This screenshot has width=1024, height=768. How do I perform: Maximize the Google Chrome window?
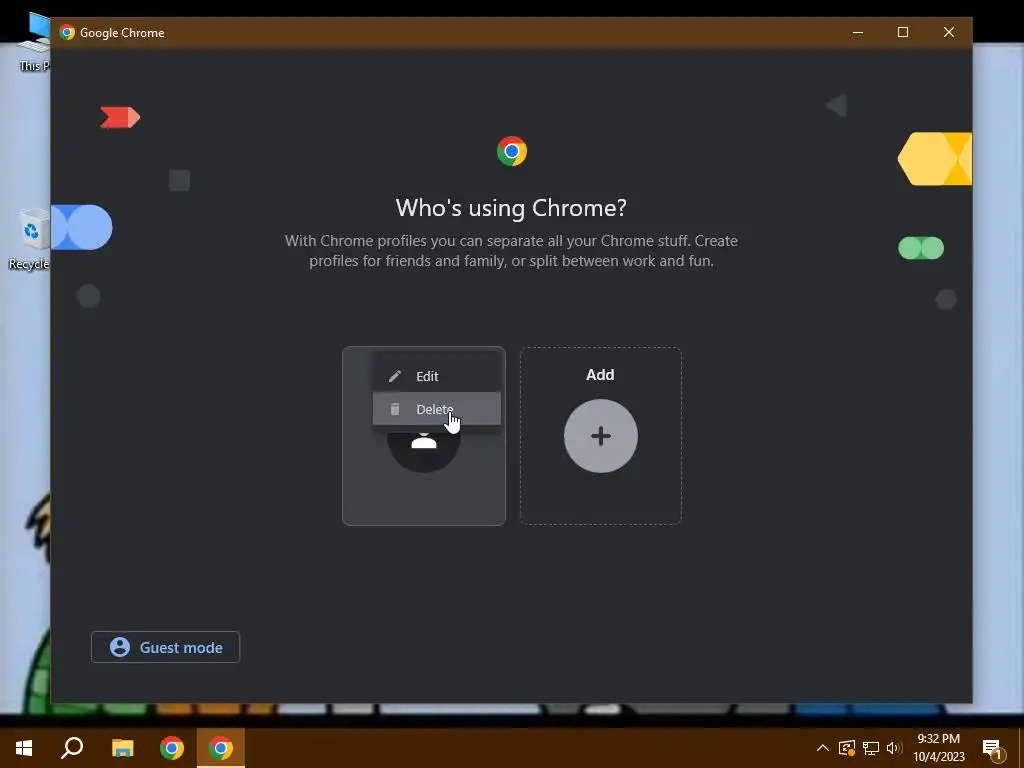(903, 32)
